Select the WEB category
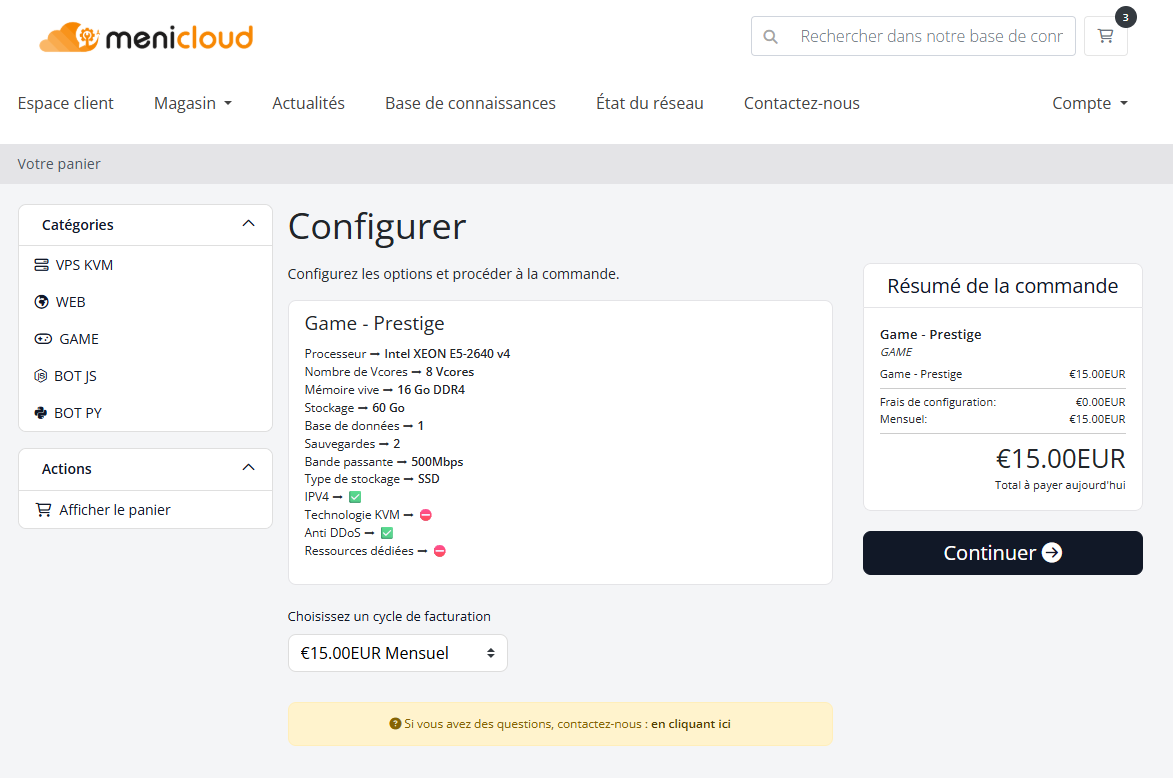This screenshot has width=1173, height=778. tap(145, 302)
